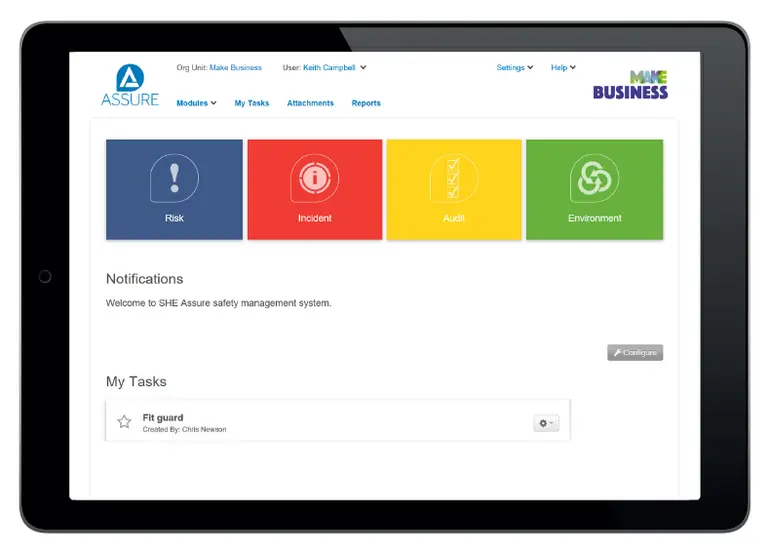
Task: Click 'Created By: Chris Newson' text
Action: [184, 430]
